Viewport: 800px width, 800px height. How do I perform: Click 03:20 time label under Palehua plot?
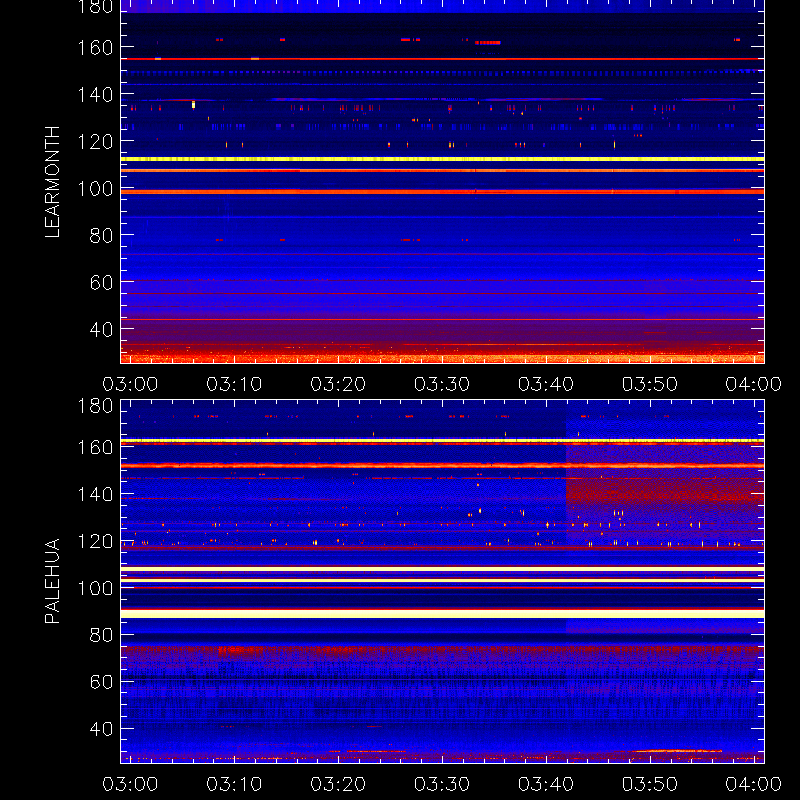[x=338, y=784]
